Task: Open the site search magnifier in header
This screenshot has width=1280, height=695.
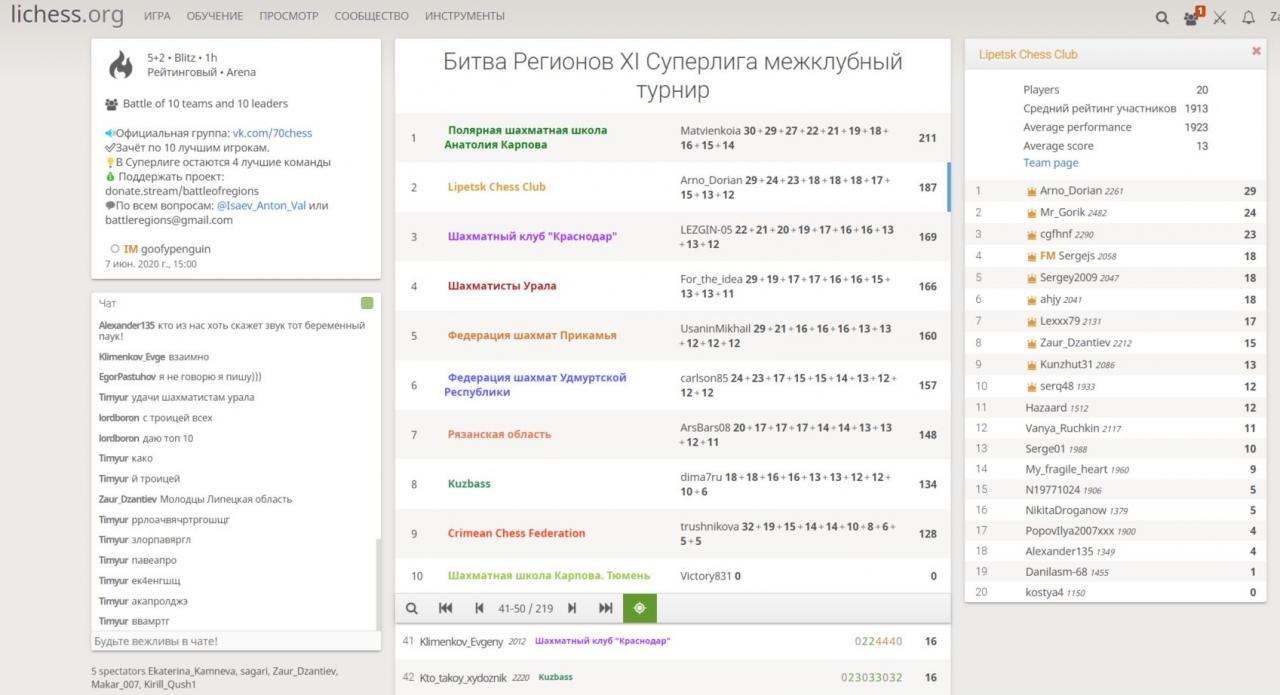Action: pos(1162,17)
